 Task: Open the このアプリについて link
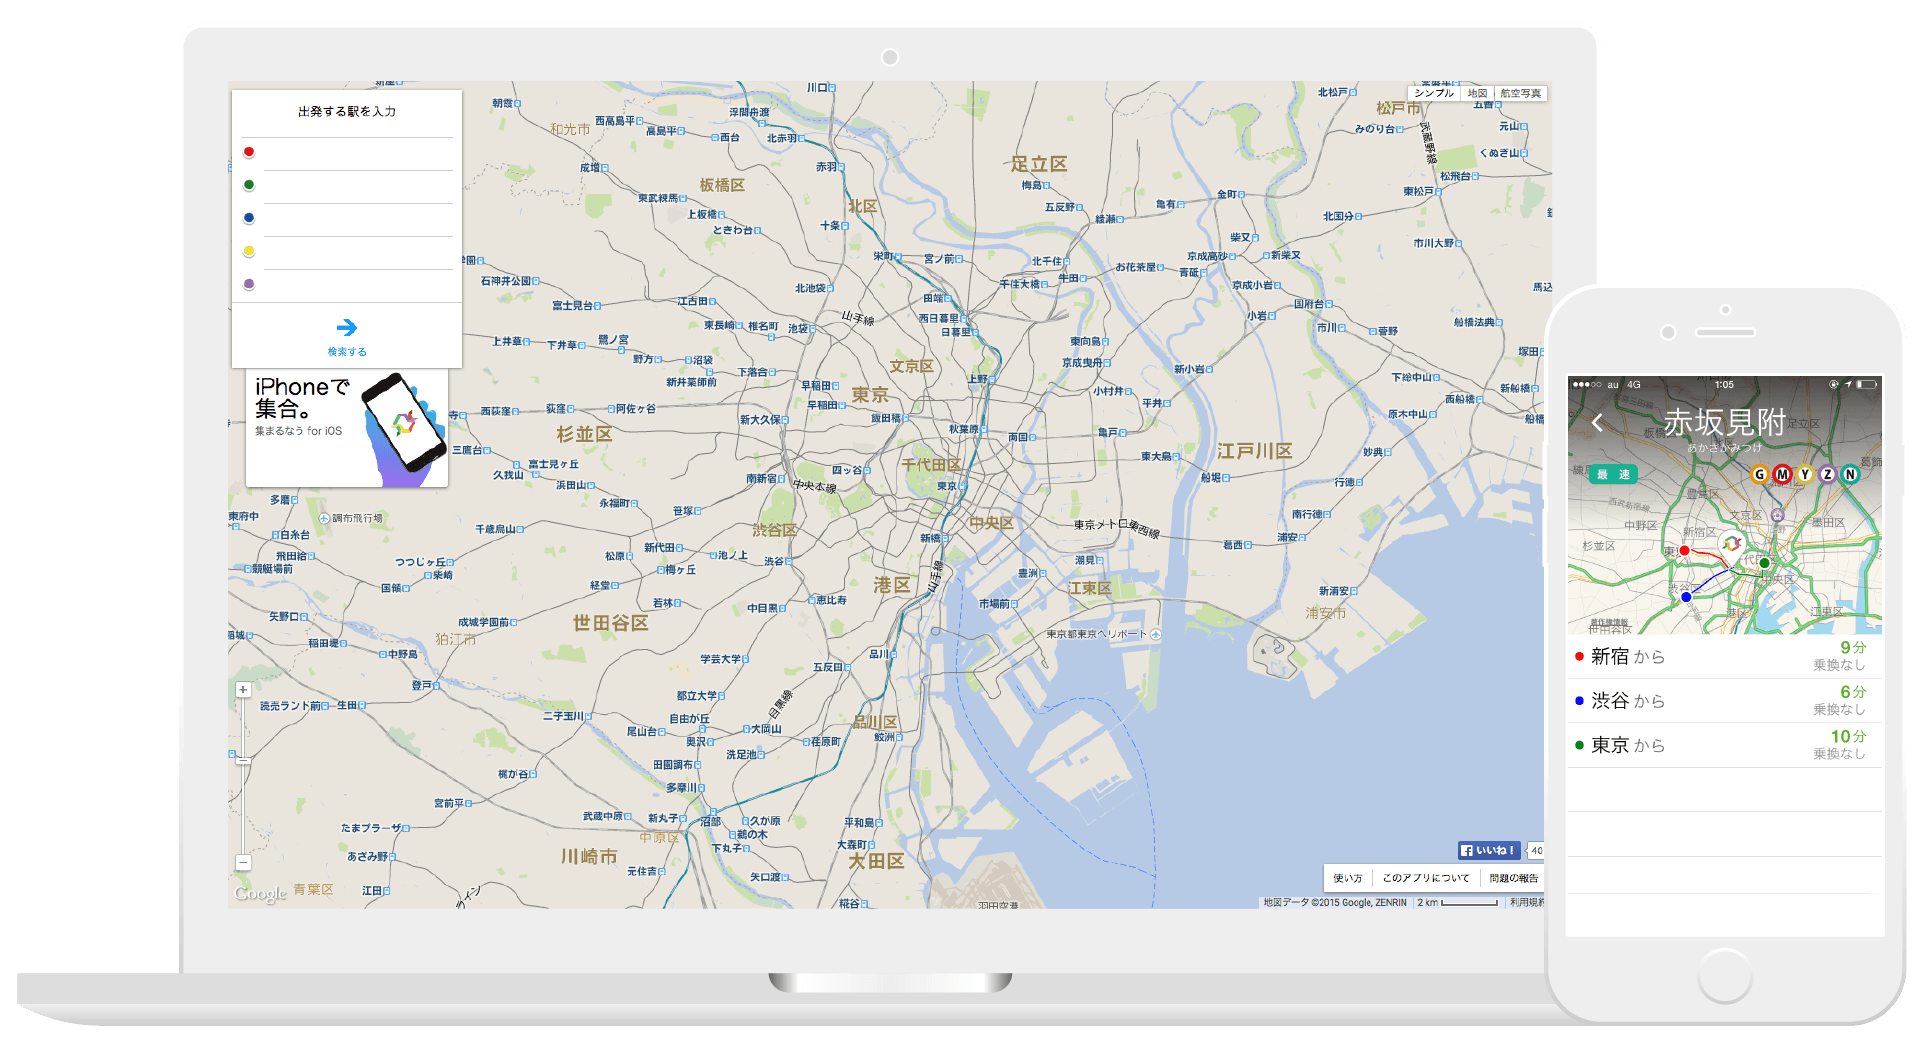pyautogui.click(x=1425, y=878)
